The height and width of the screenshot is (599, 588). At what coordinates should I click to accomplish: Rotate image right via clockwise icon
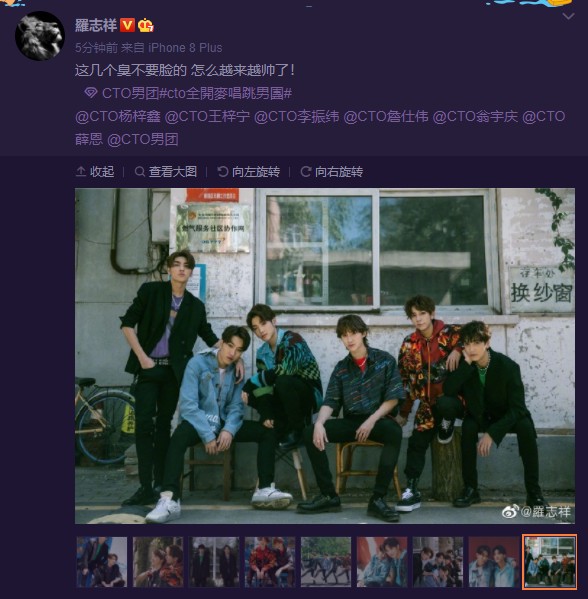click(x=306, y=172)
